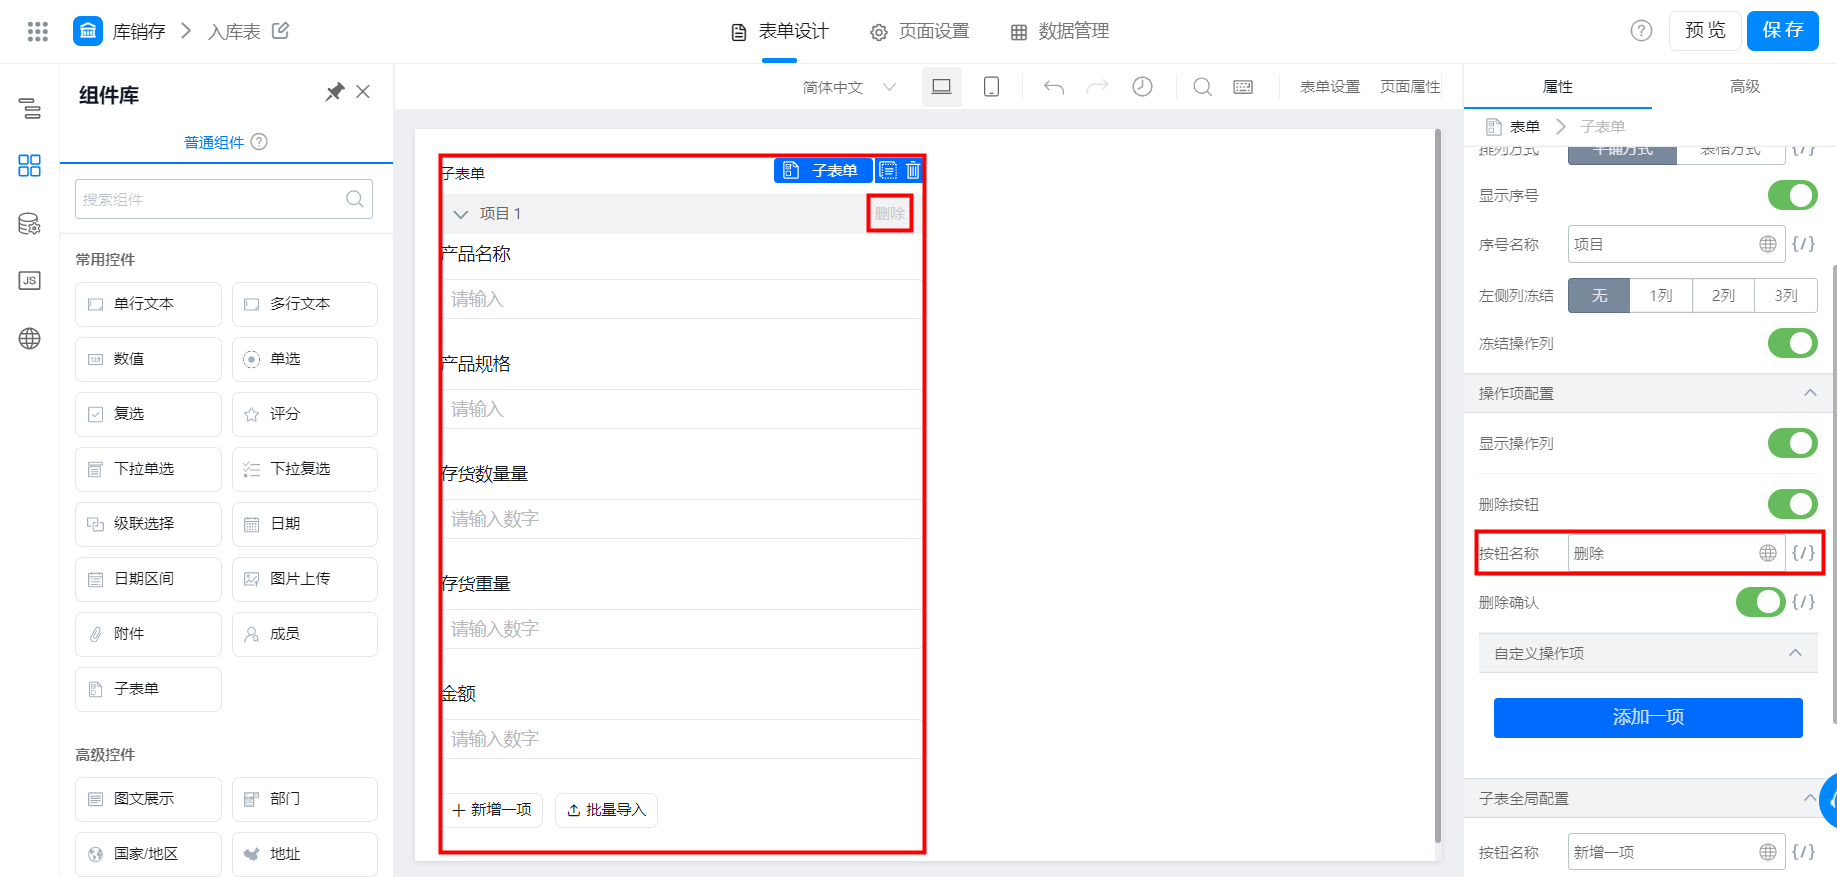Screen dimensions: 1837x877
Task: Click the search magnifier in component search
Action: coord(355,199)
